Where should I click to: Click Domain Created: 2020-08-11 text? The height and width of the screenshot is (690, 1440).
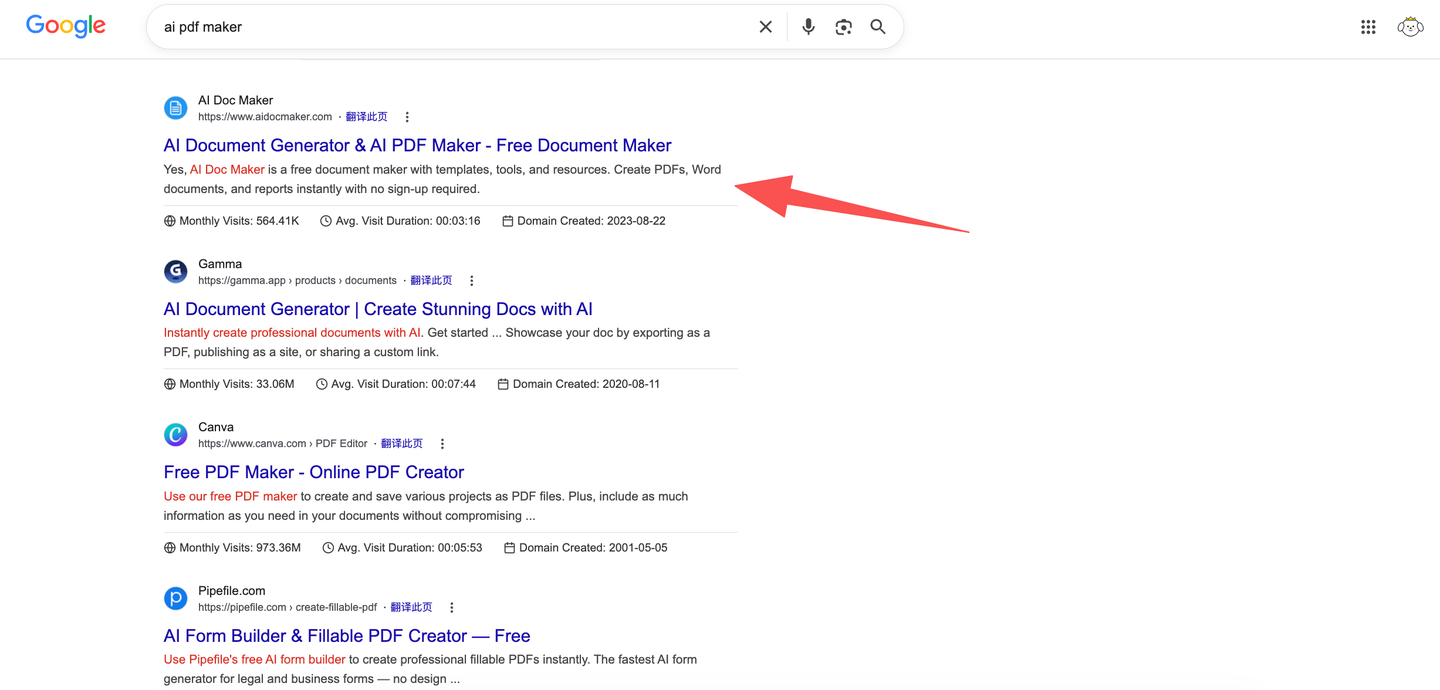coord(586,384)
